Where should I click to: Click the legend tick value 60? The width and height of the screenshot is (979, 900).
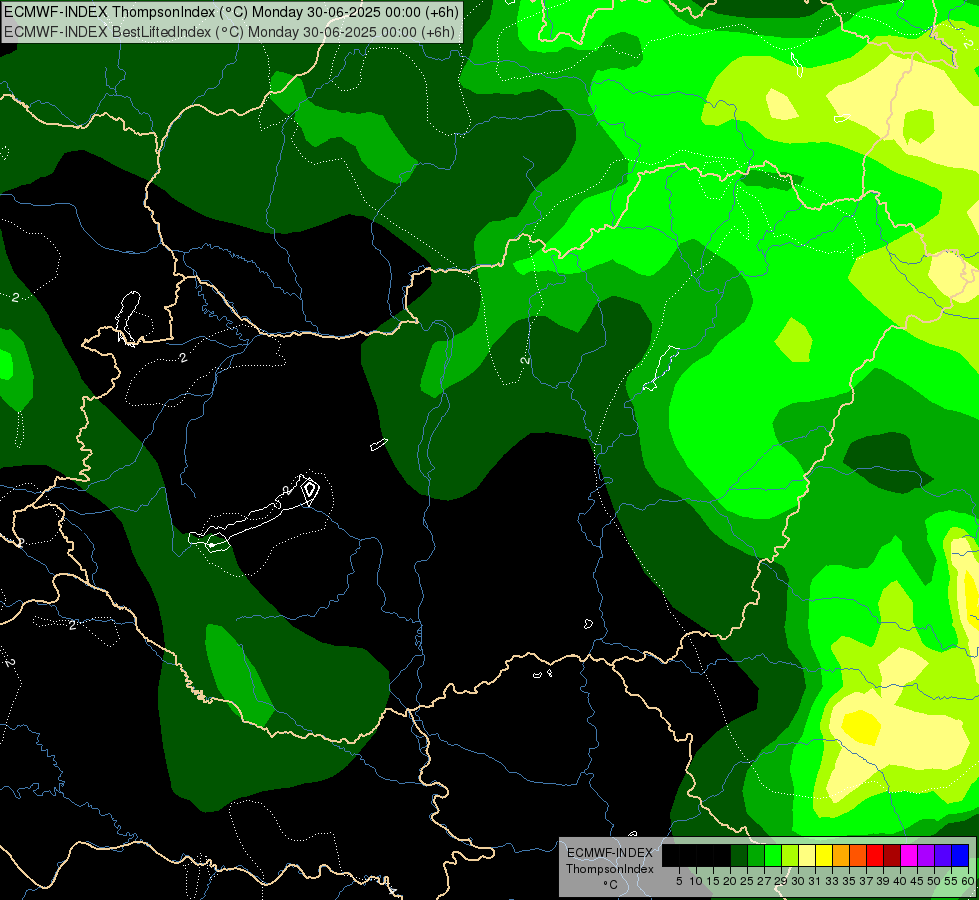pyautogui.click(x=968, y=881)
